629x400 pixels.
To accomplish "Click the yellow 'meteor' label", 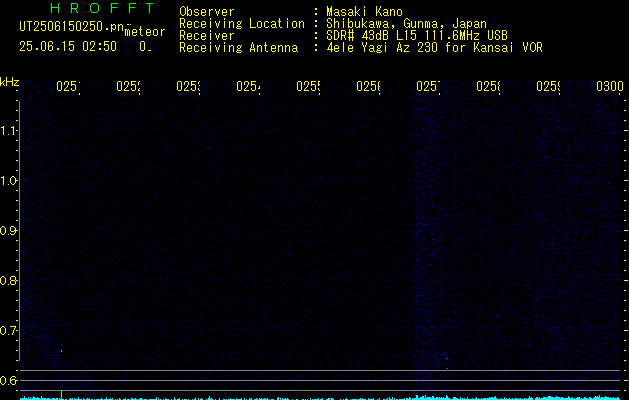I will point(145,32).
